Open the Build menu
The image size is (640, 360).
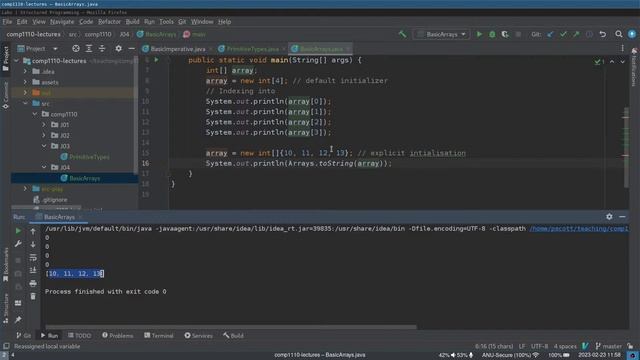click(132, 22)
